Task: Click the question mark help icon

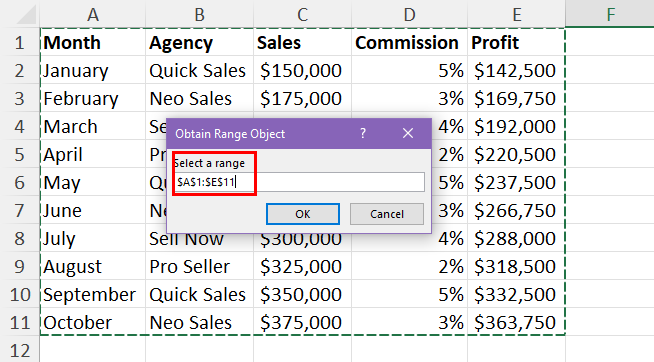Action: click(363, 133)
